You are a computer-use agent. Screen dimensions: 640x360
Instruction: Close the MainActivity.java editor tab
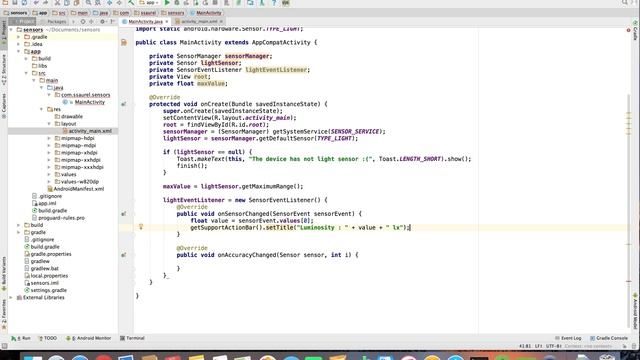point(167,21)
